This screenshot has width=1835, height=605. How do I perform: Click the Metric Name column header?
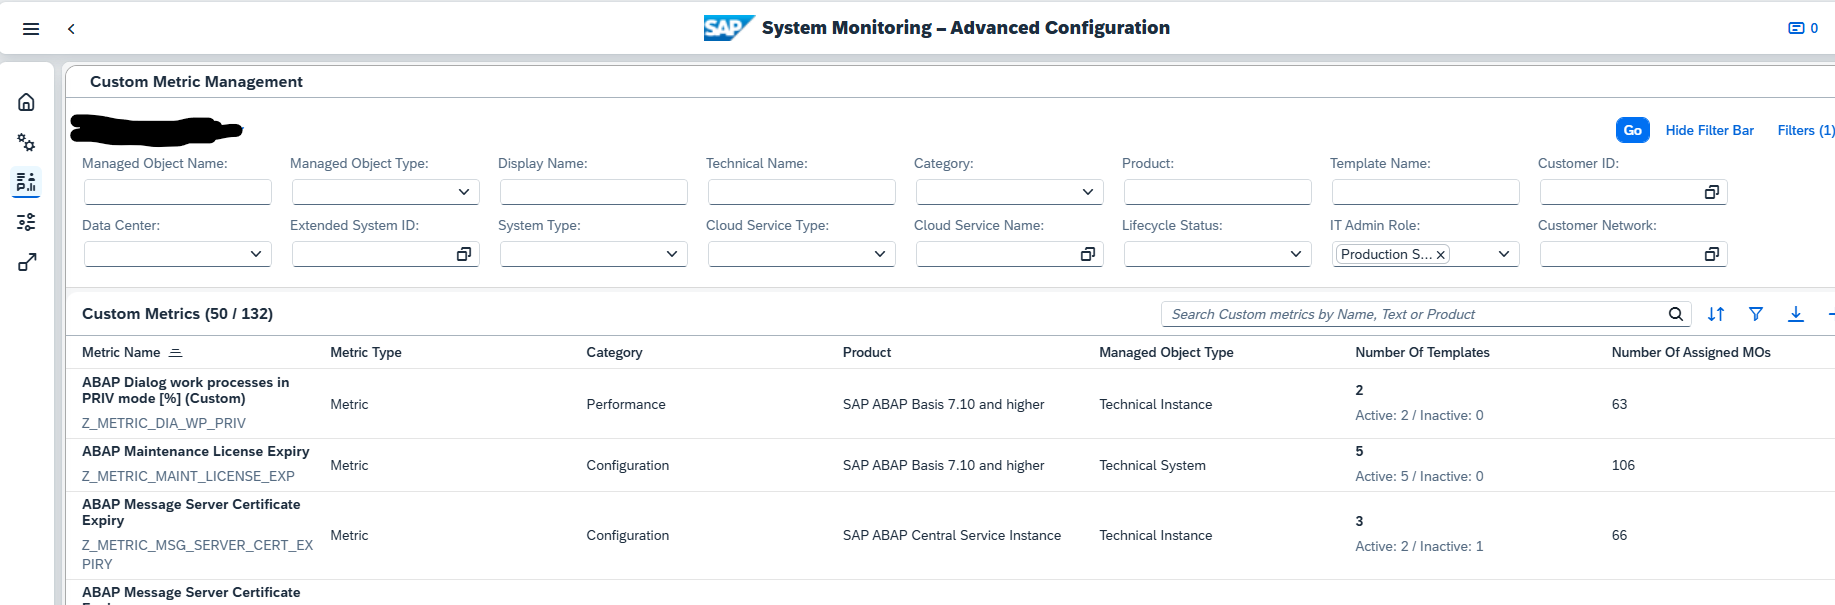(x=121, y=352)
